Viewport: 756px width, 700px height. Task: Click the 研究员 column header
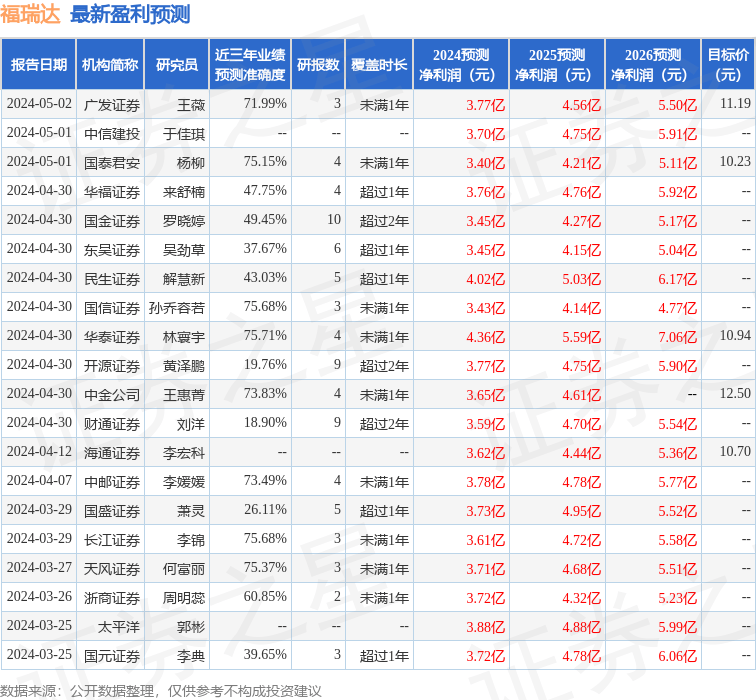(177, 65)
